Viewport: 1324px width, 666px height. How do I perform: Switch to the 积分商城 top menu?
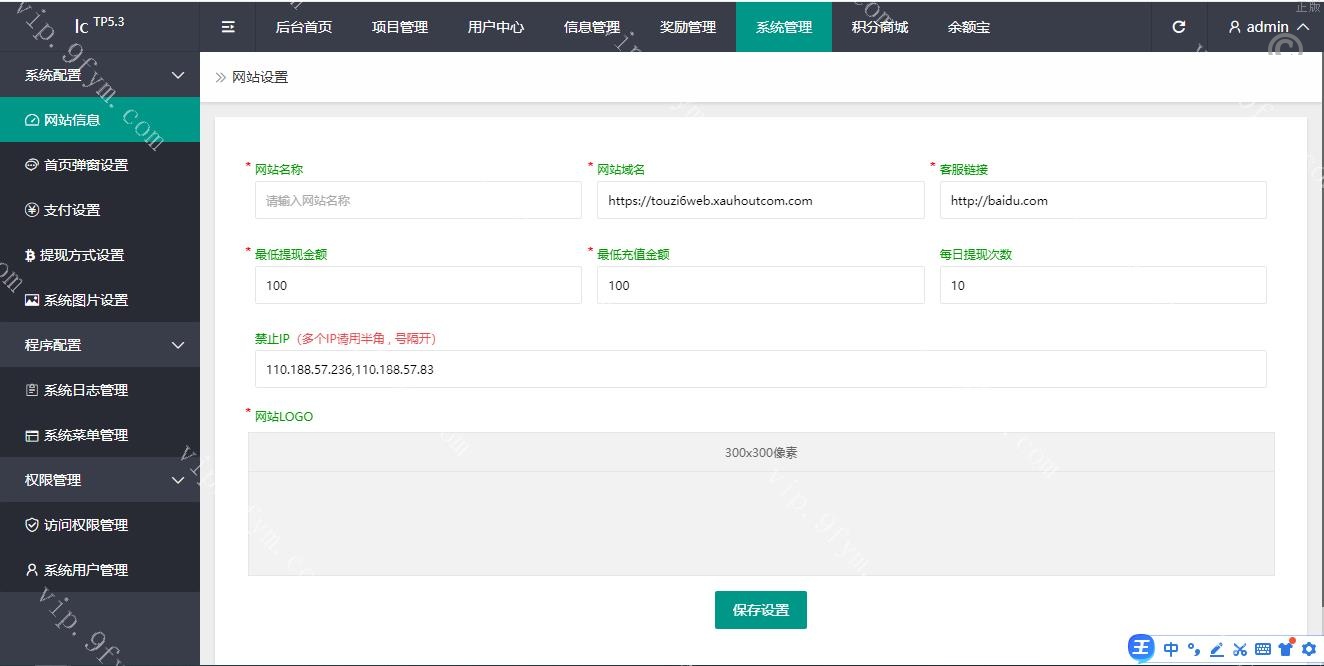pyautogui.click(x=880, y=27)
